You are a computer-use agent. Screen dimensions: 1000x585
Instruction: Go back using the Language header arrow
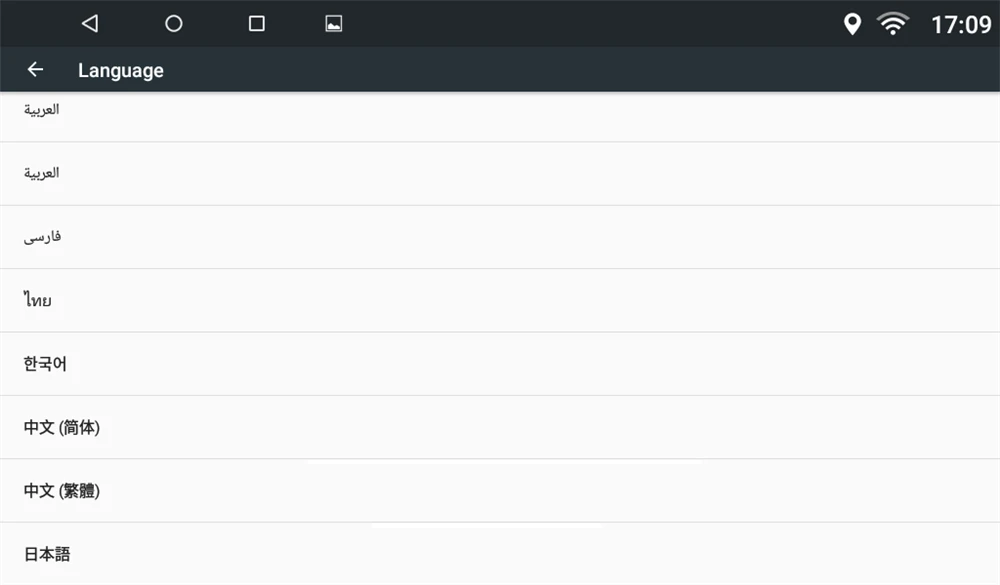point(36,70)
